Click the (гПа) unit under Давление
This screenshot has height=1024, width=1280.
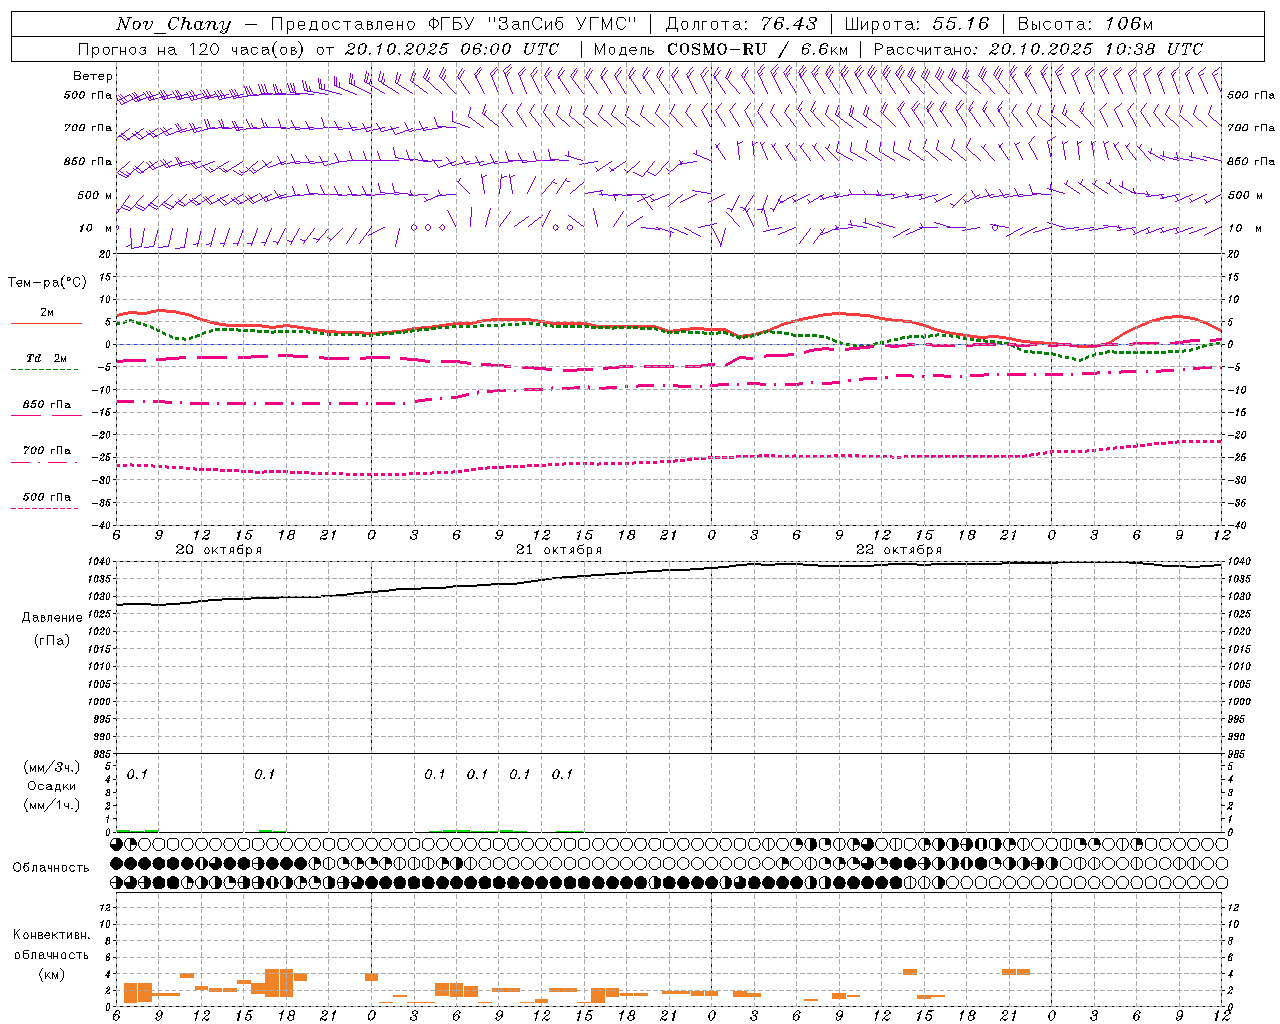(x=52, y=641)
